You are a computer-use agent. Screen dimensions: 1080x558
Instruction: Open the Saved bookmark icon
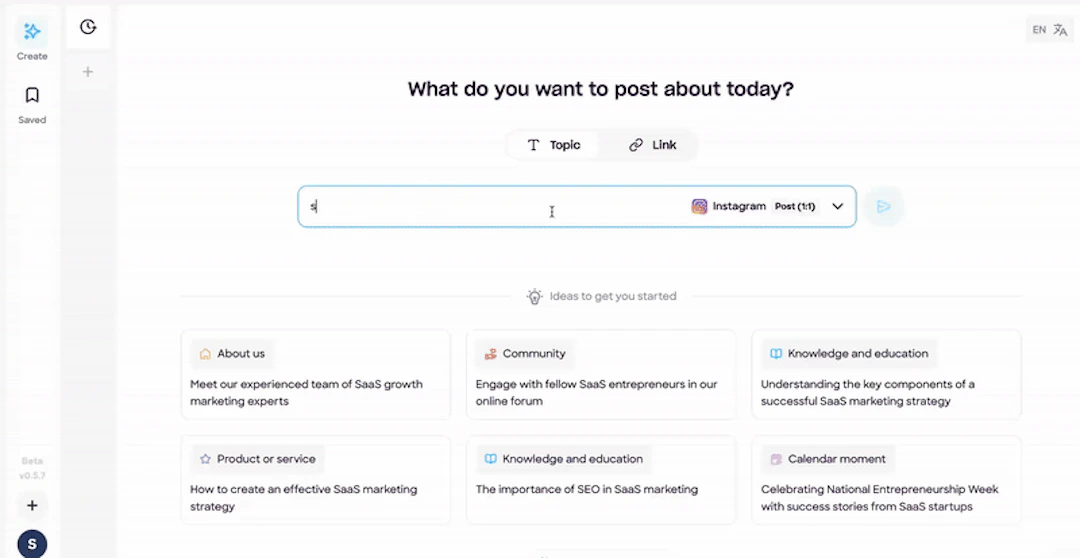[x=32, y=95]
